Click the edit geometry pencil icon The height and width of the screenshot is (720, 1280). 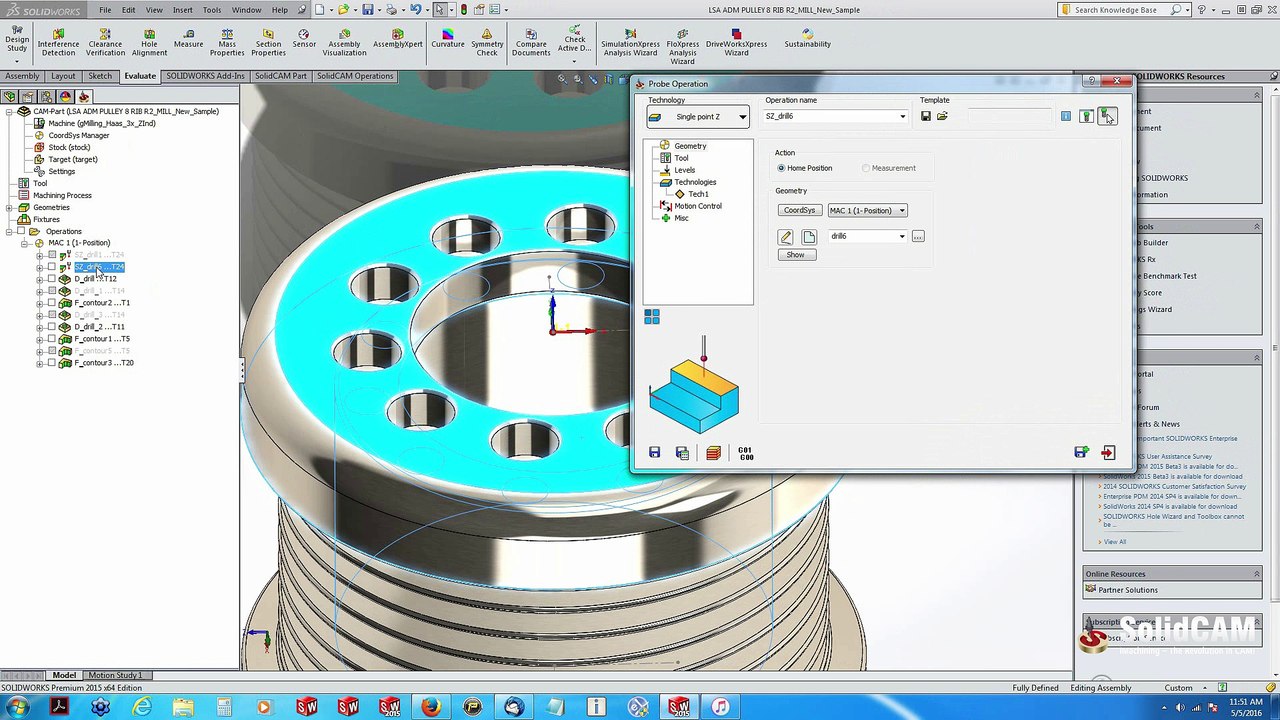(786, 237)
